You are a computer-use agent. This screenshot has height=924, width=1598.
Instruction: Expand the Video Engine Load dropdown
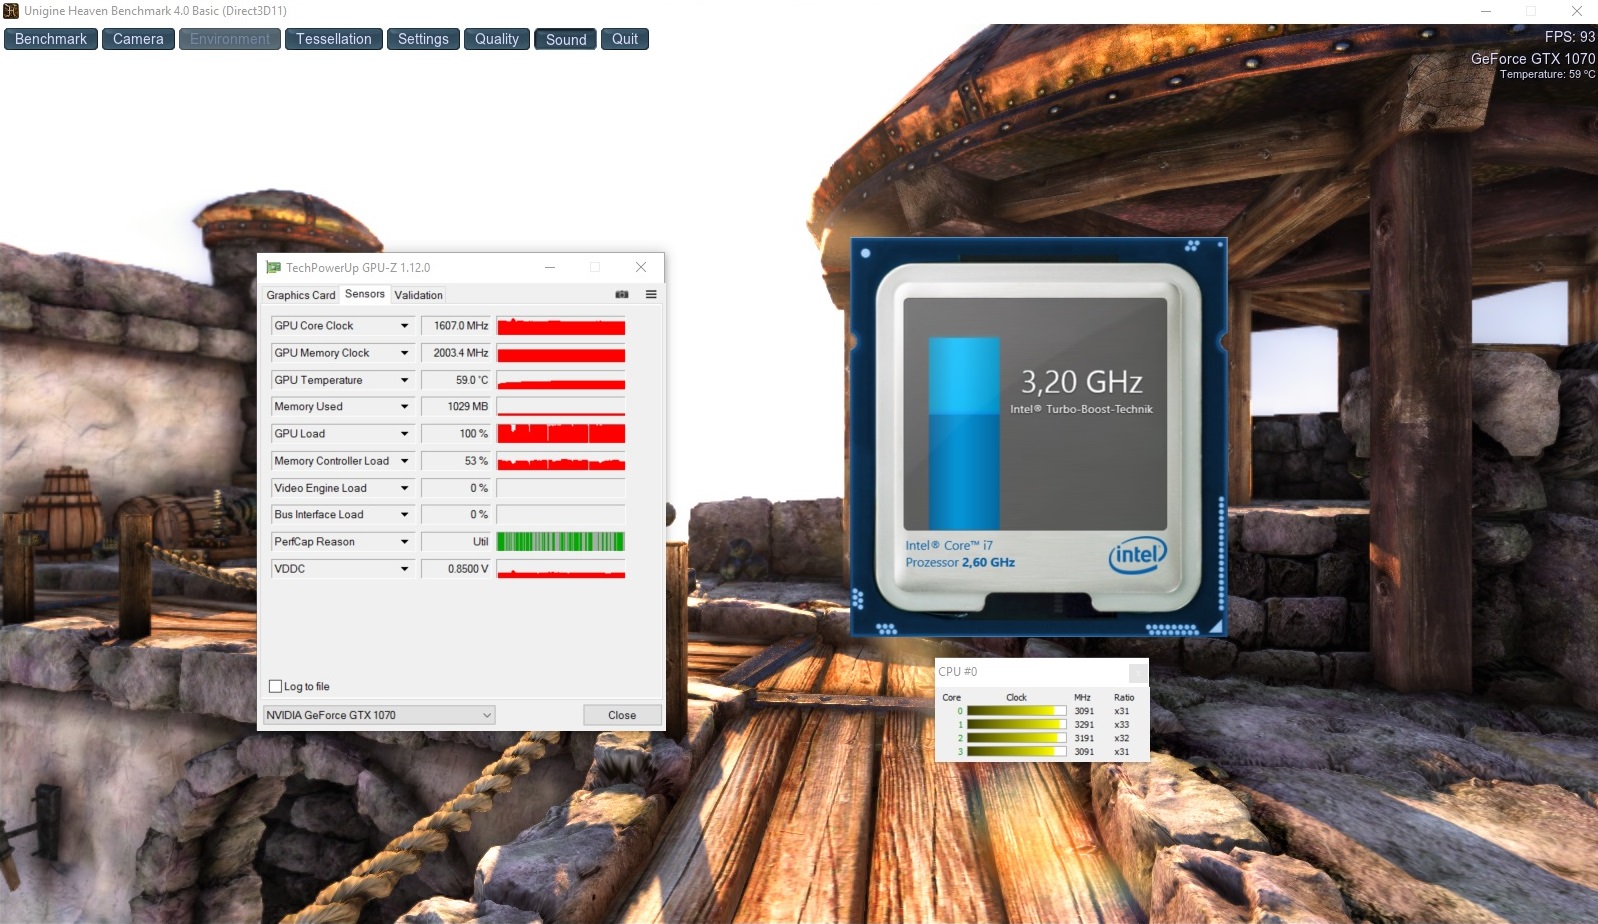click(404, 488)
